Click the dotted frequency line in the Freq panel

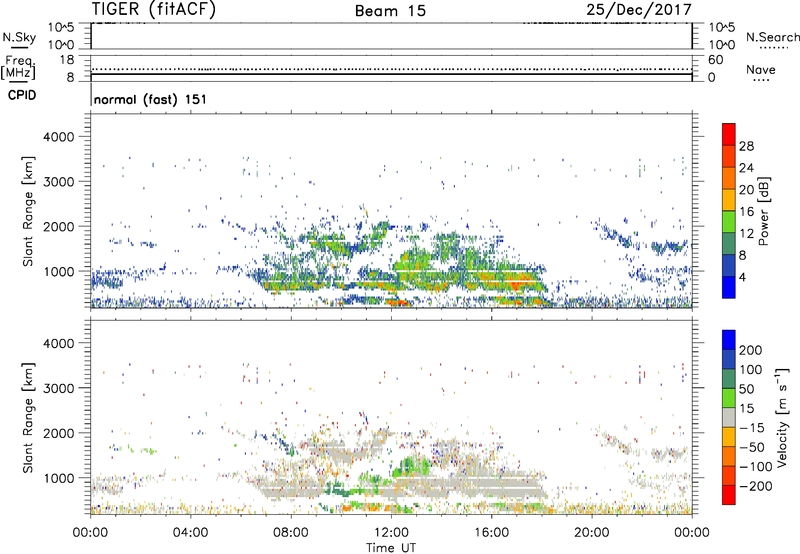coord(391,69)
